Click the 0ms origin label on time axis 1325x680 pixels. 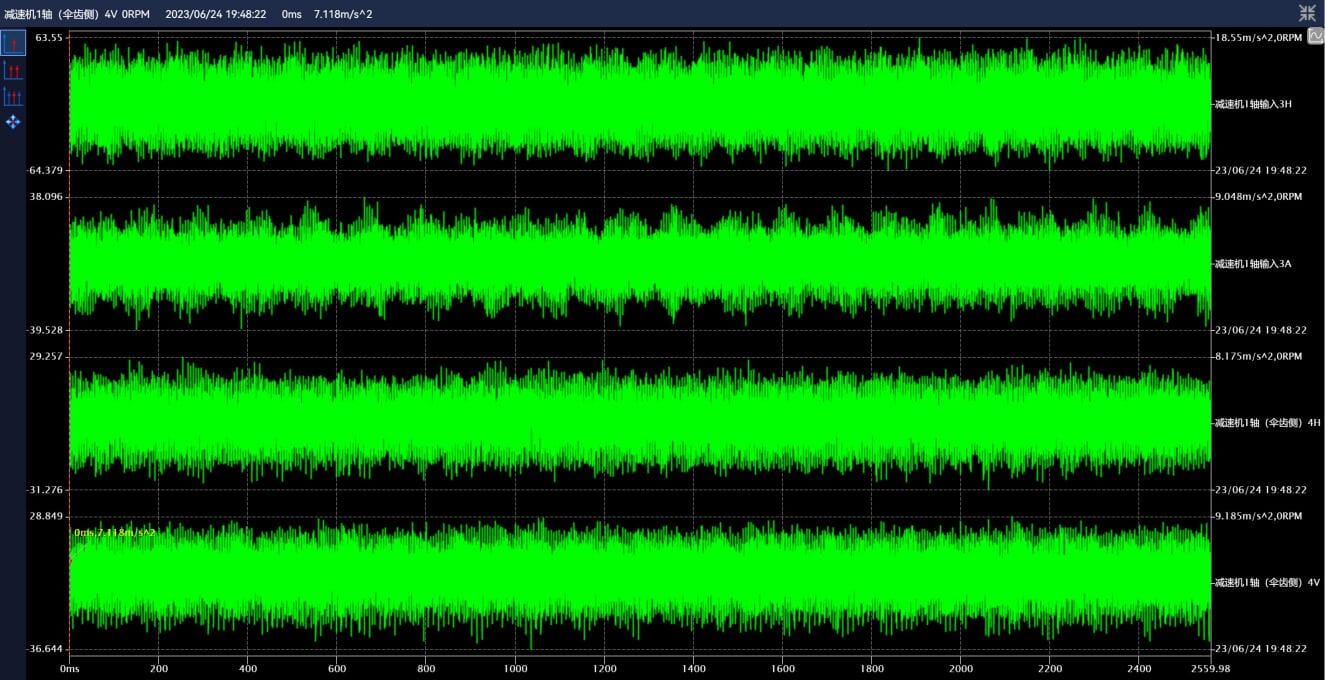pos(69,668)
